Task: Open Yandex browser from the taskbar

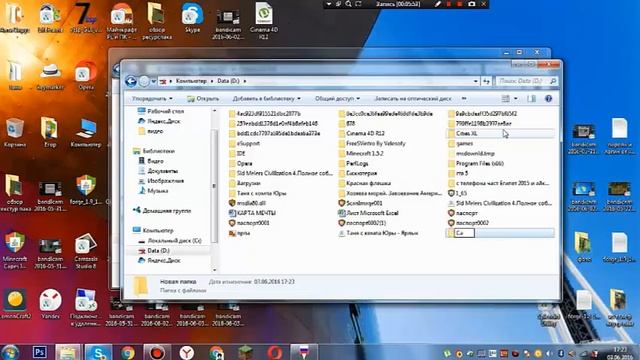Action: click(x=187, y=352)
